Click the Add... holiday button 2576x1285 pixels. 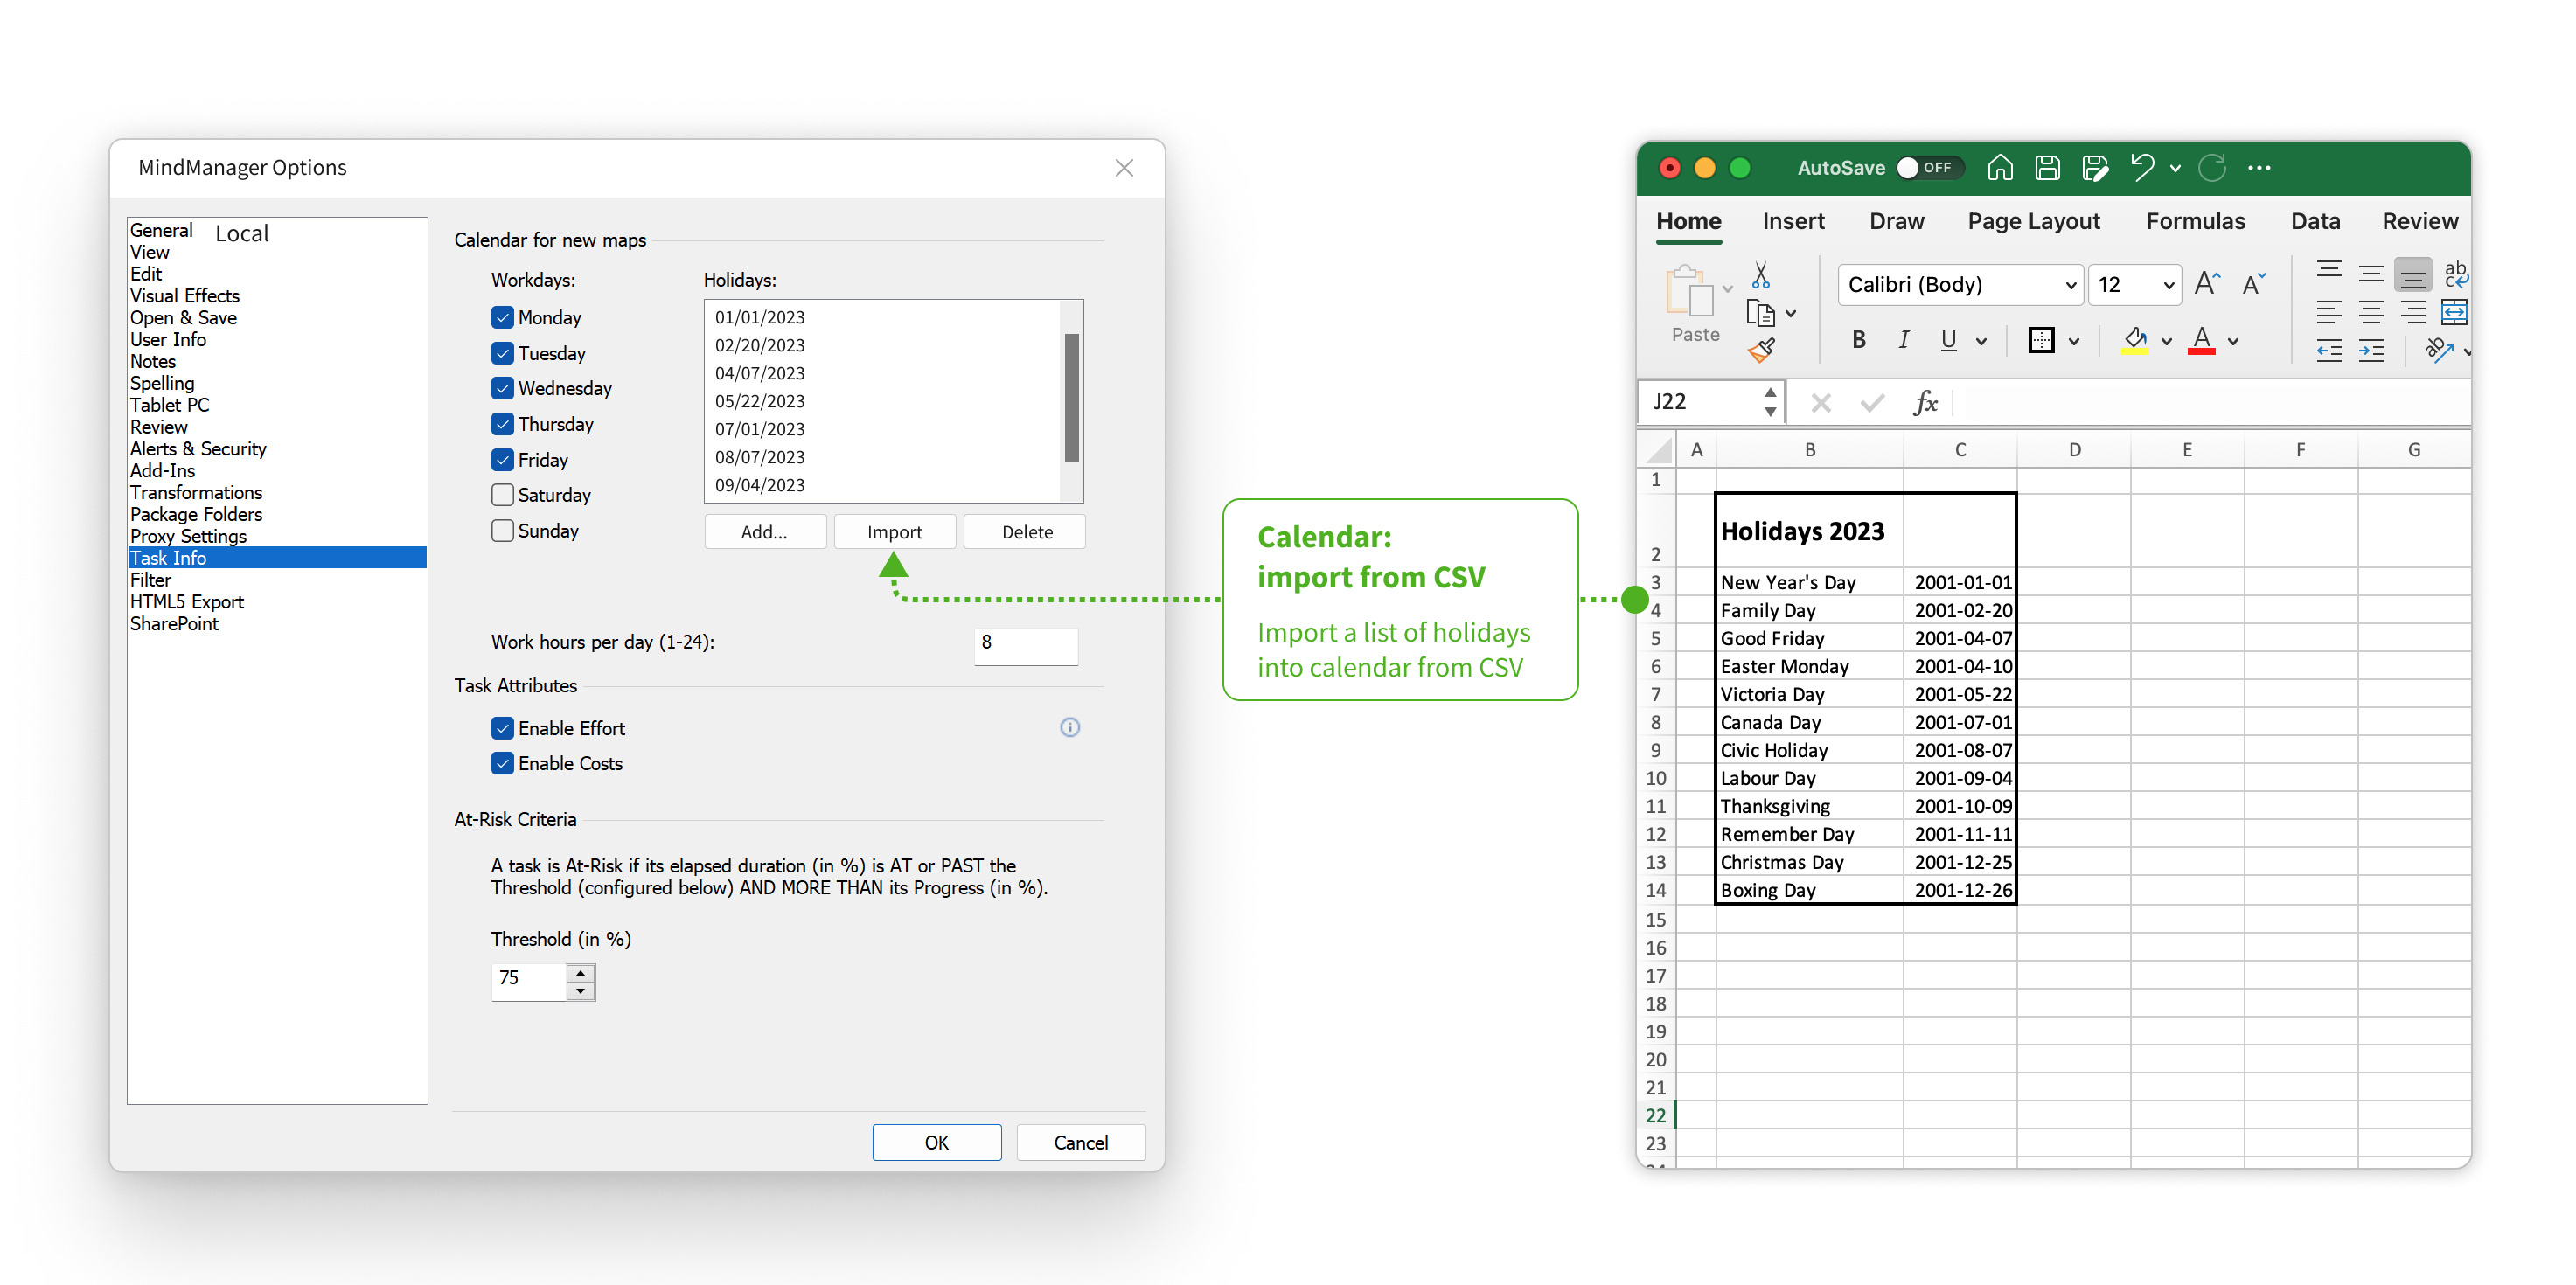coord(765,532)
